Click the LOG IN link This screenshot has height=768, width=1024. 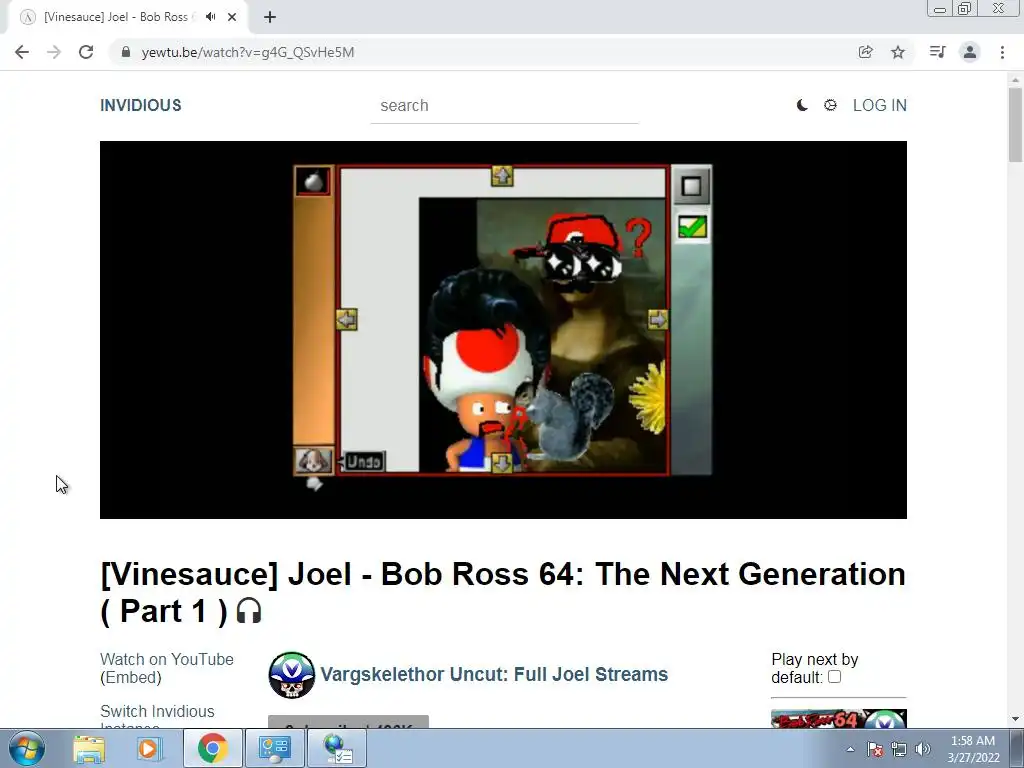click(880, 105)
